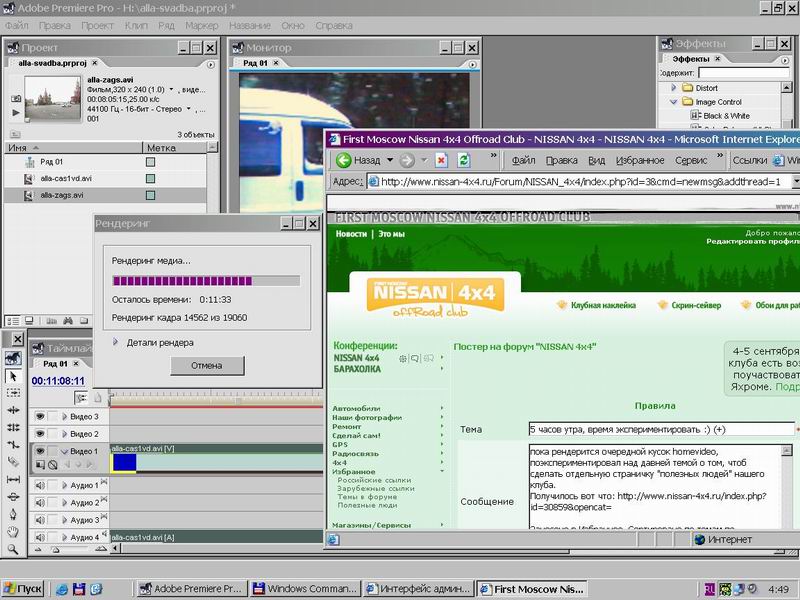
Task: Click the set-marker icon in the Timeline
Action: 98,397
